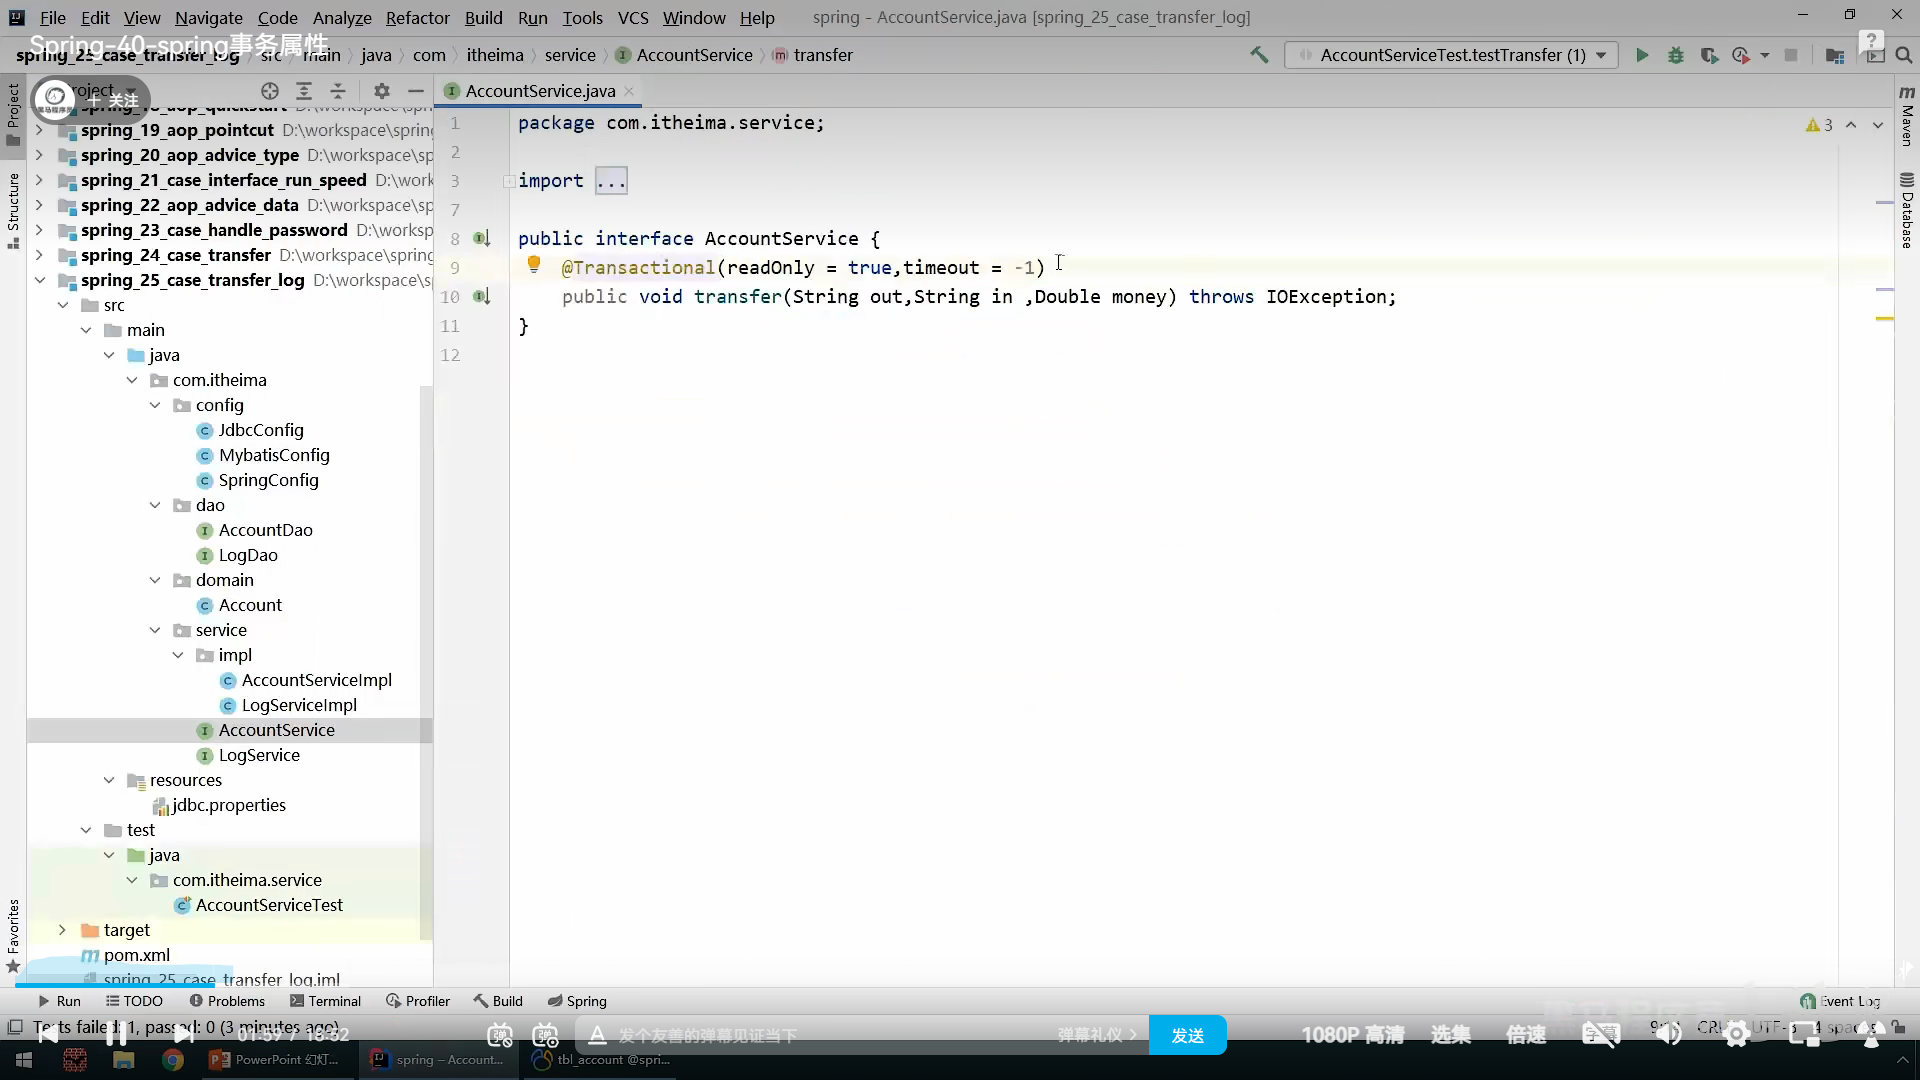Click the yellow intention bulb on line 9
The image size is (1920, 1080).
click(x=534, y=264)
